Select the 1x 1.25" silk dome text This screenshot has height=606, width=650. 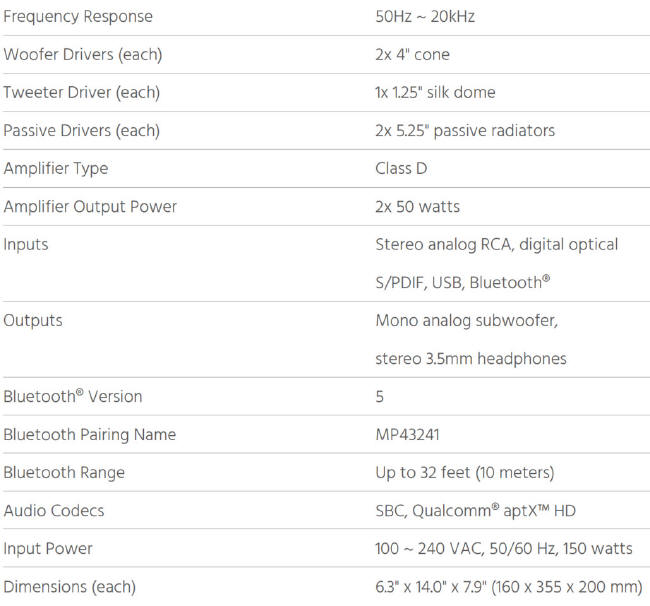pos(435,92)
